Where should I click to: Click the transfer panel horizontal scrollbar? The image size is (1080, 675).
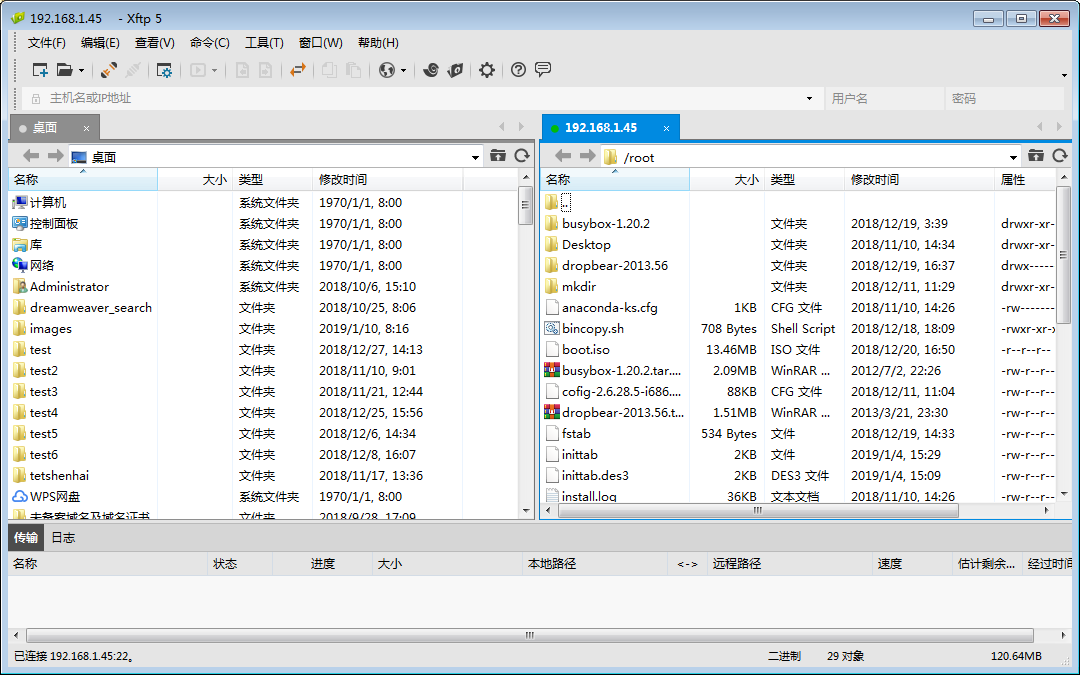tap(530, 635)
